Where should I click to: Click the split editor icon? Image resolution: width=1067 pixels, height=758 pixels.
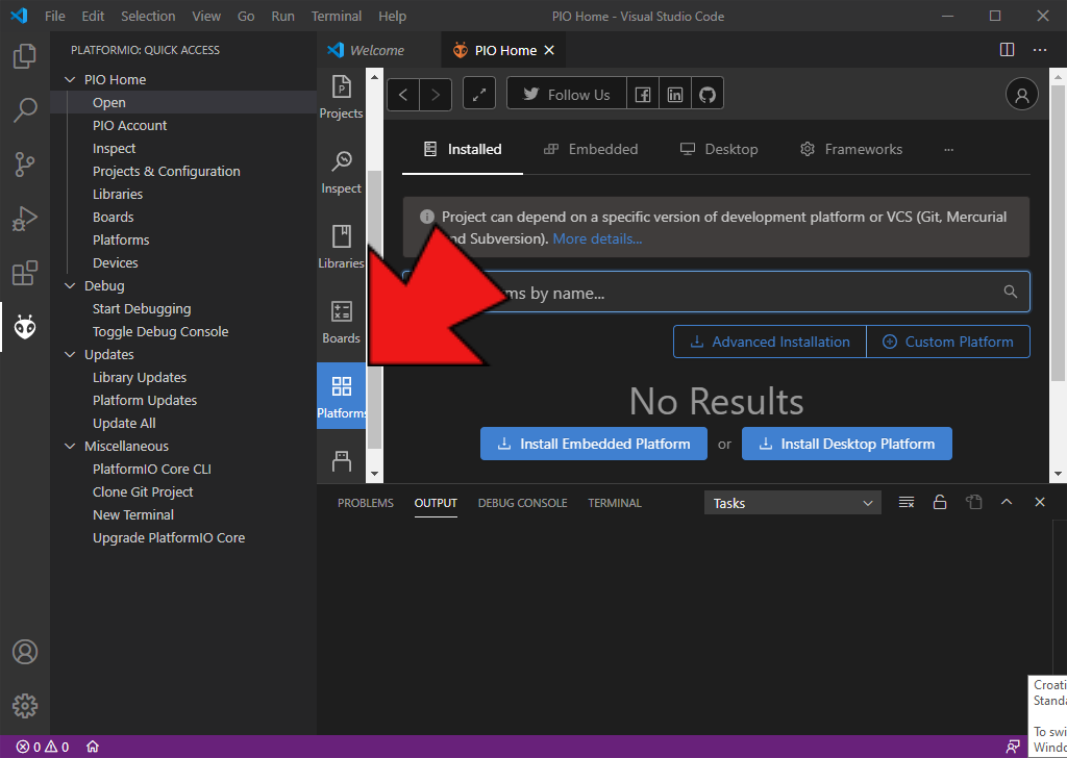[1007, 50]
